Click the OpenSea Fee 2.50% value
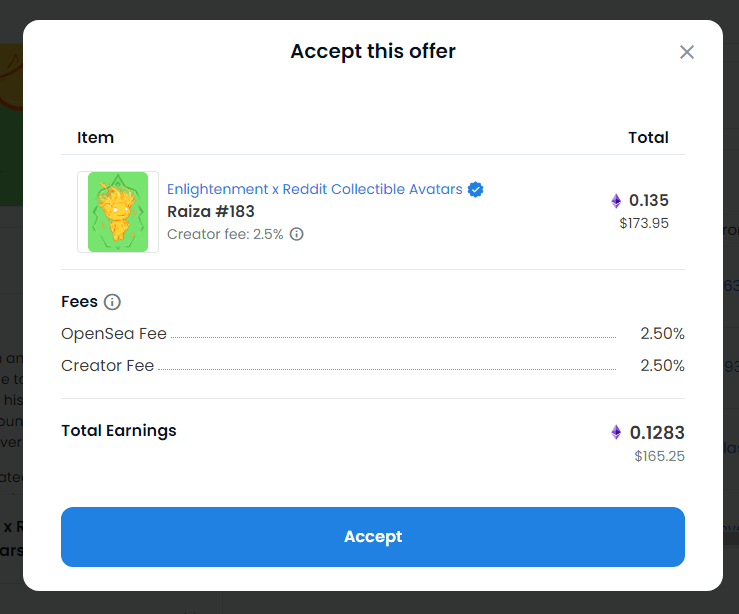The height and width of the screenshot is (614, 739). point(662,334)
